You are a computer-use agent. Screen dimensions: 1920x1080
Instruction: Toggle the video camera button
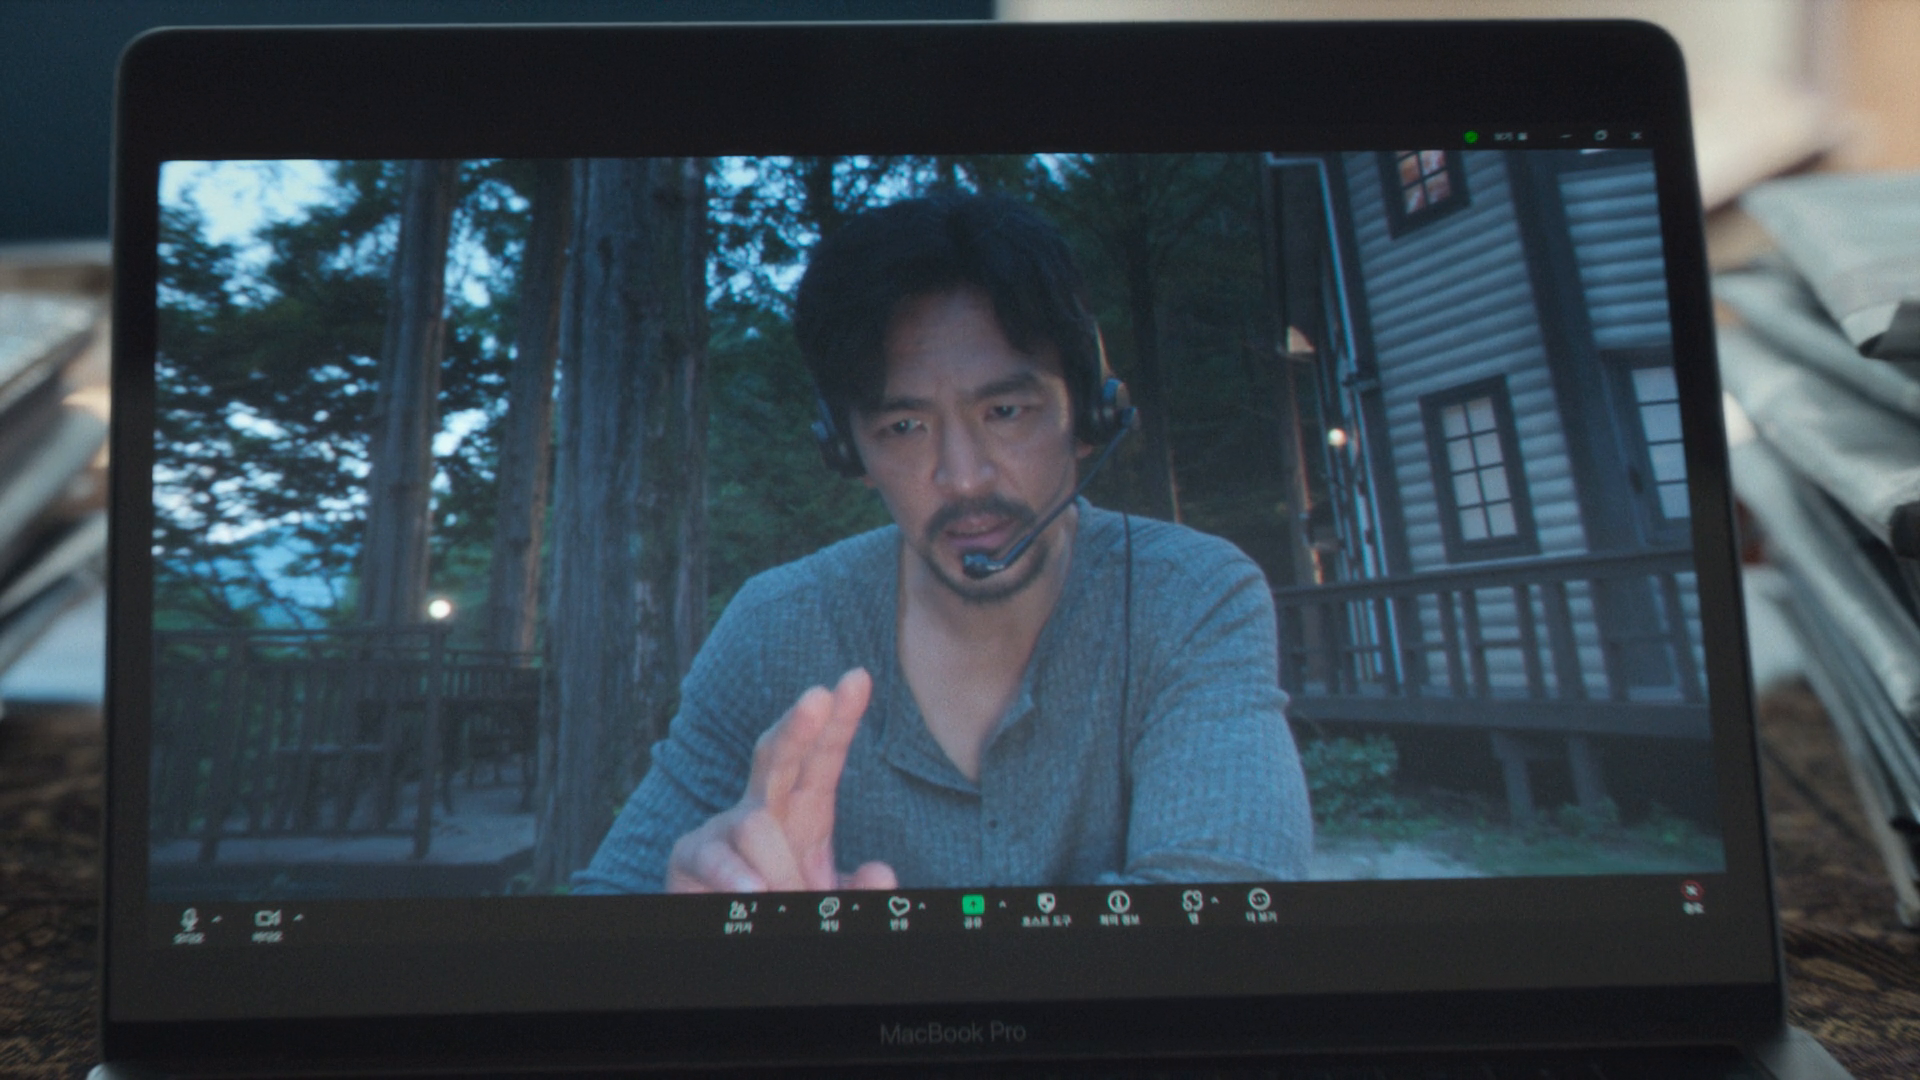coord(267,918)
